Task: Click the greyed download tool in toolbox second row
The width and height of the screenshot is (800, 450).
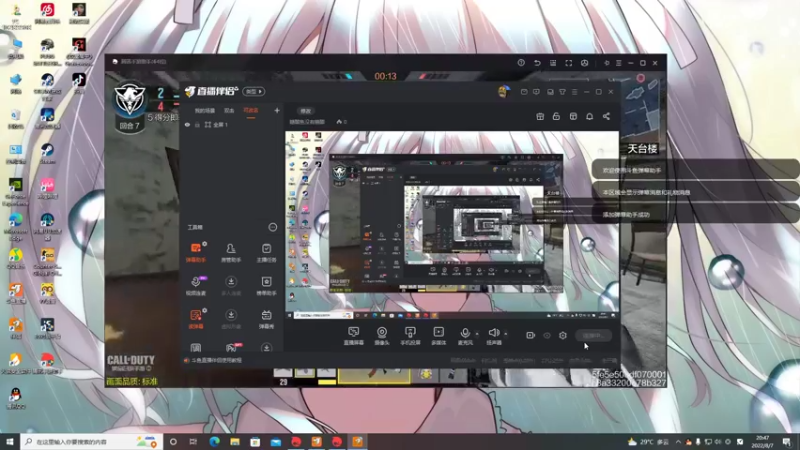Action: click(231, 285)
